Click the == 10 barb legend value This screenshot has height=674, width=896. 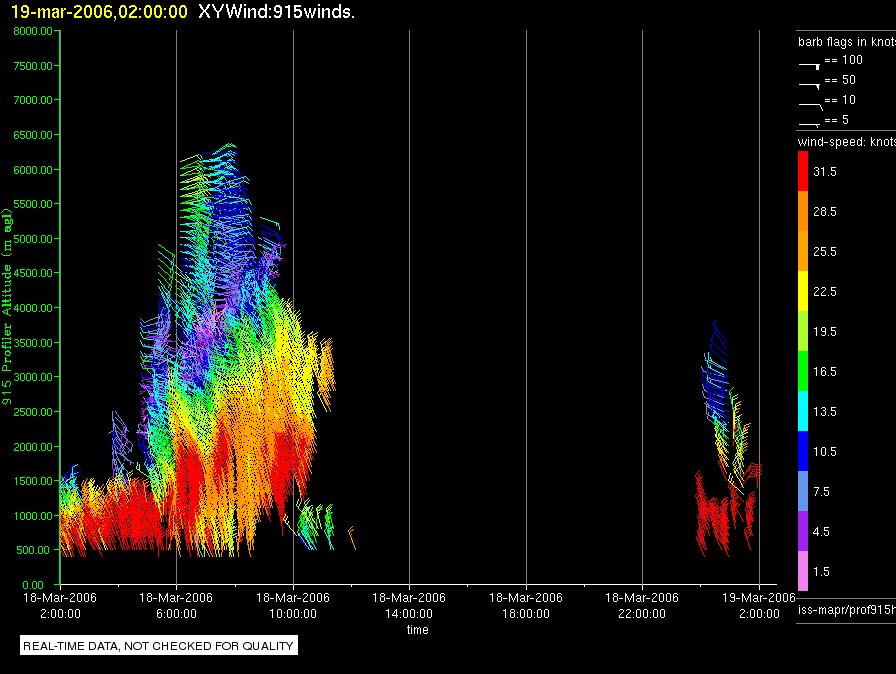tap(841, 100)
